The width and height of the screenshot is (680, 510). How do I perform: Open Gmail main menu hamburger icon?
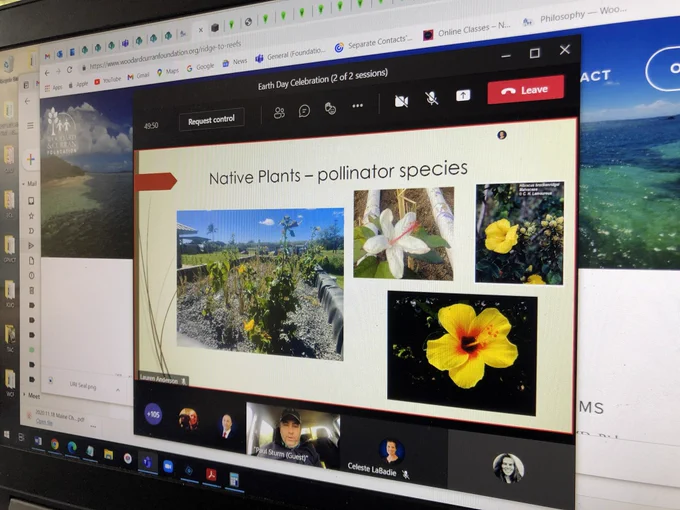[x=30, y=126]
